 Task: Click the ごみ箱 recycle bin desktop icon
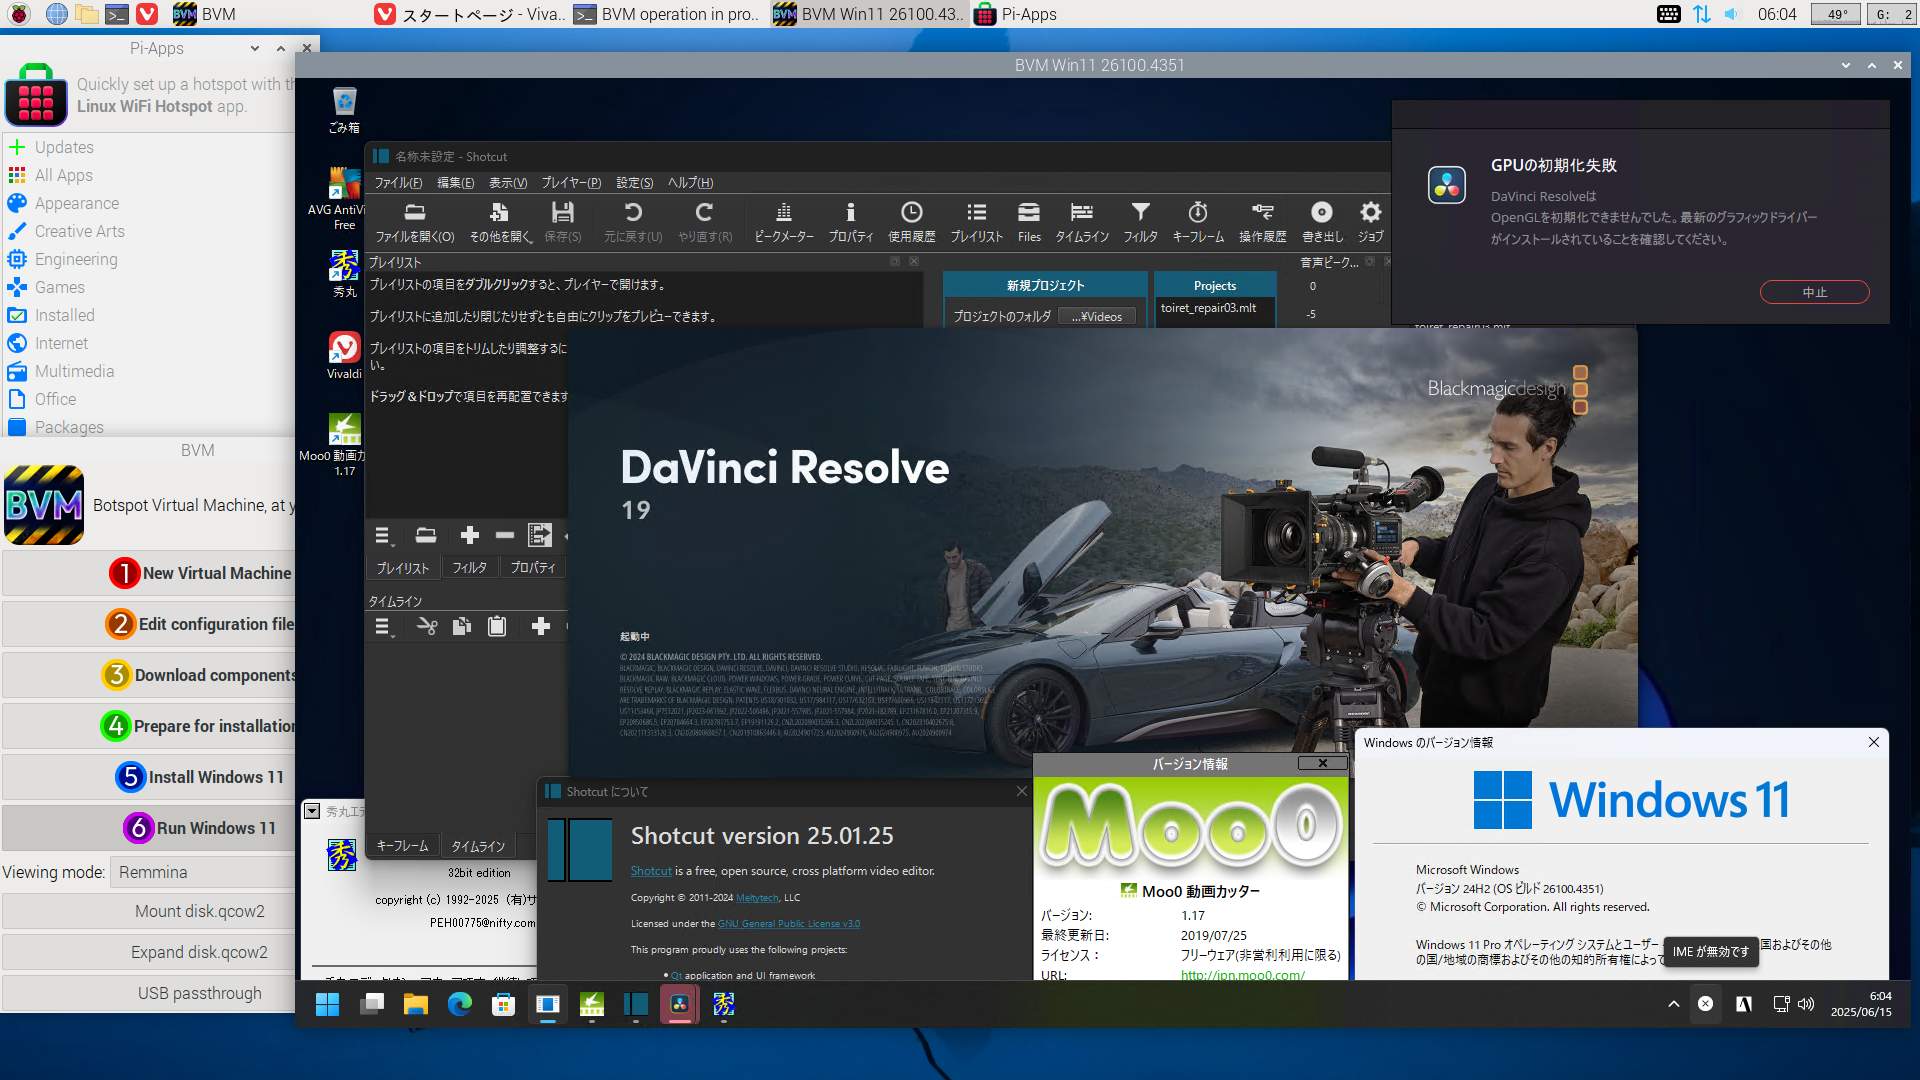click(344, 110)
